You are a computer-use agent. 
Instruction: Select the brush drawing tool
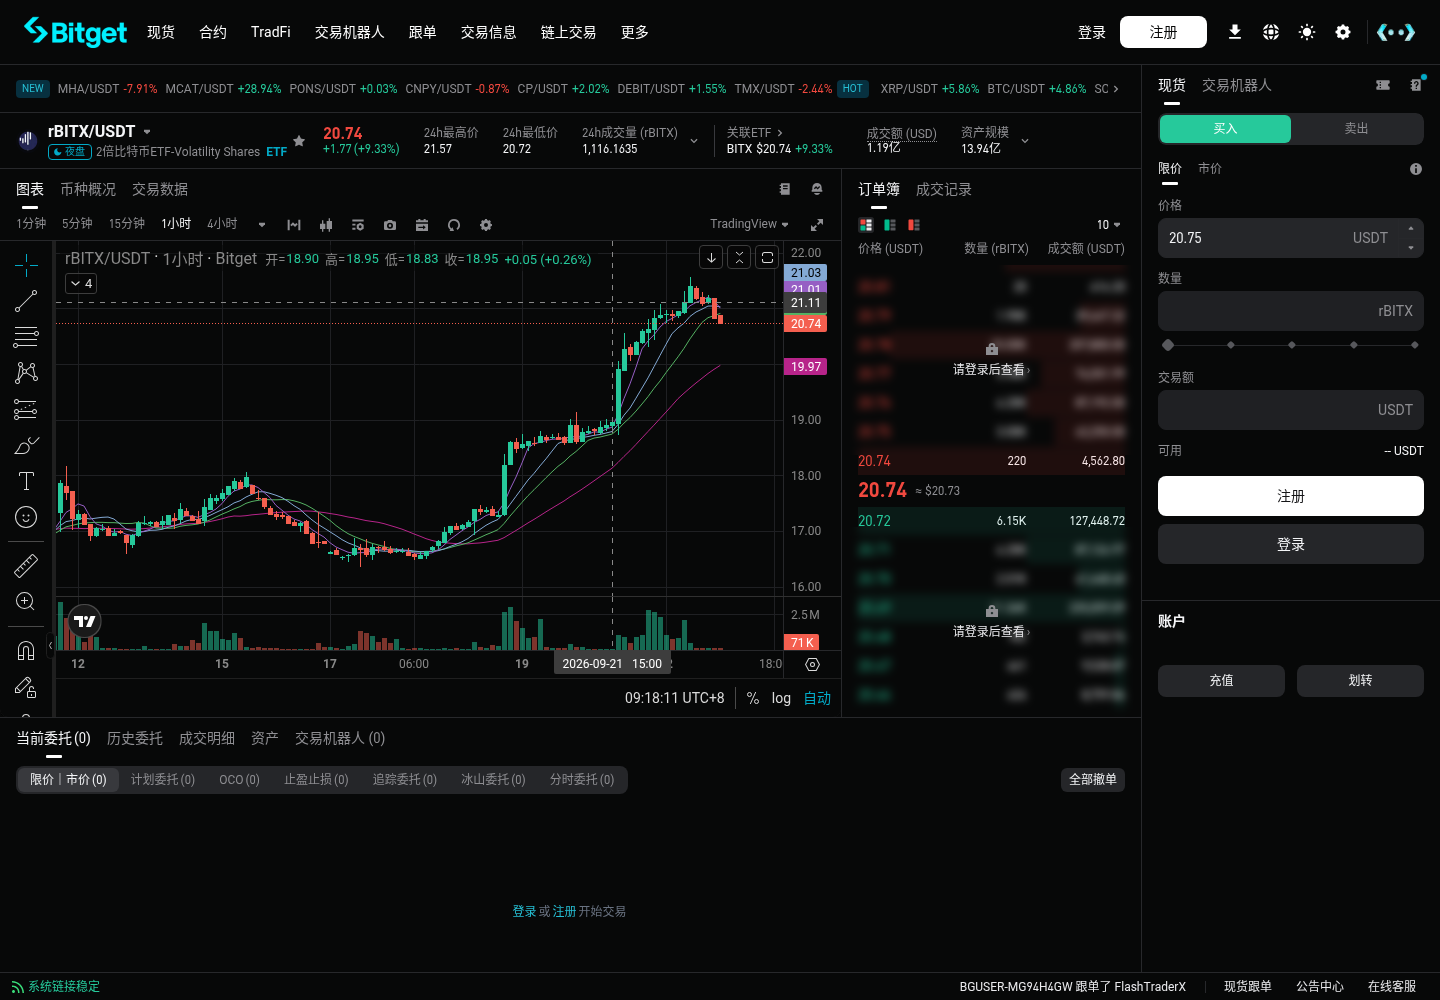[26, 445]
